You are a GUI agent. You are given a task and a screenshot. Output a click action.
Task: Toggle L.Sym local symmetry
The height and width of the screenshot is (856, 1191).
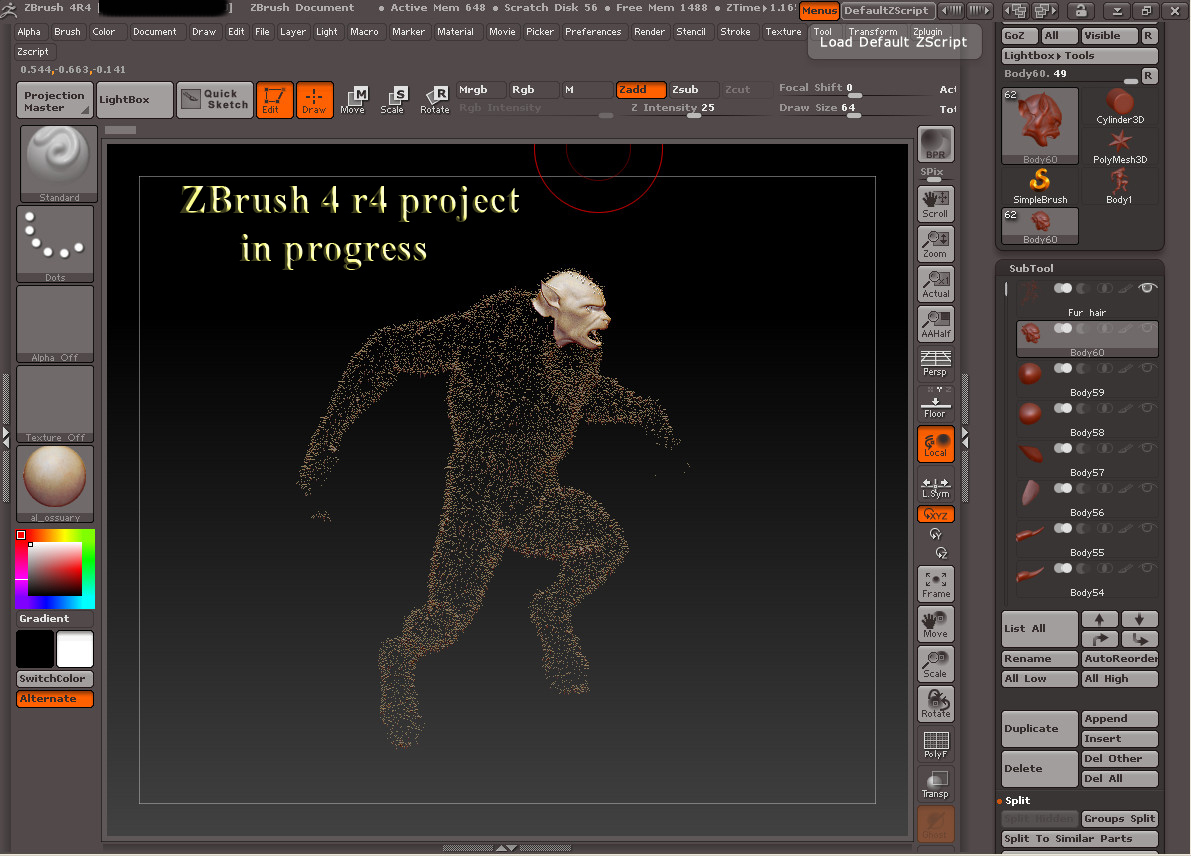click(936, 485)
